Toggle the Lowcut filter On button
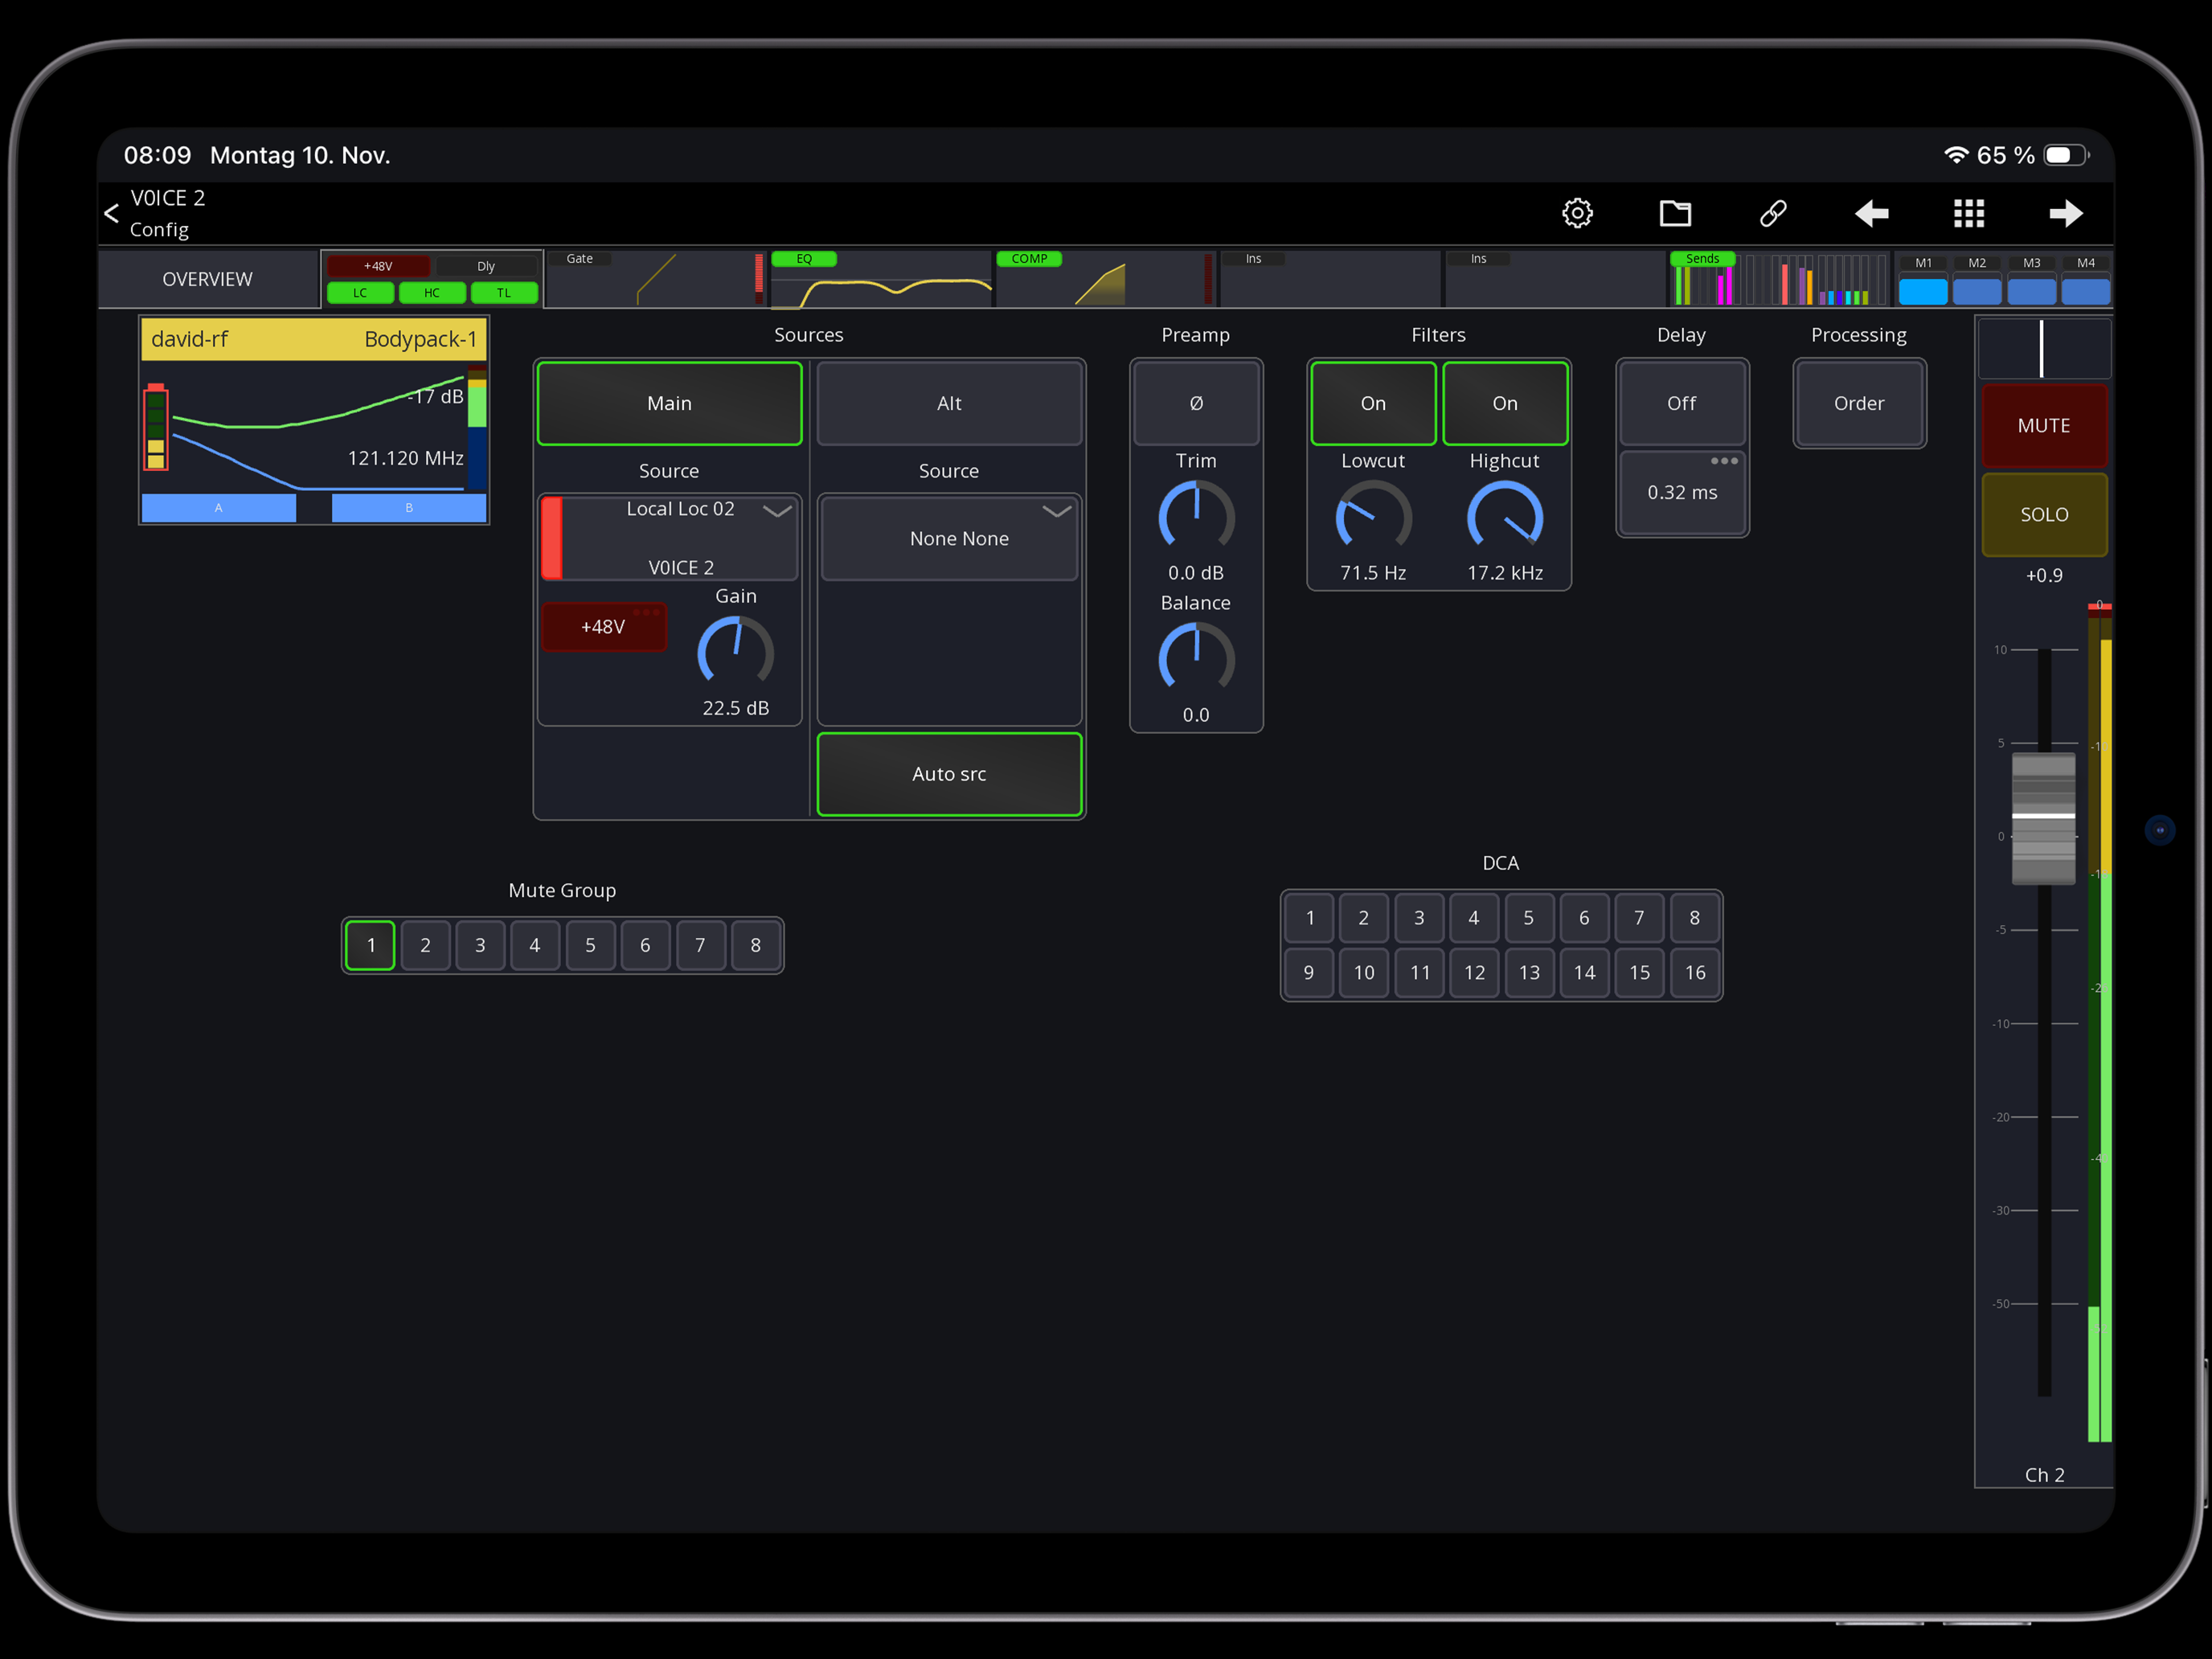 [1372, 403]
